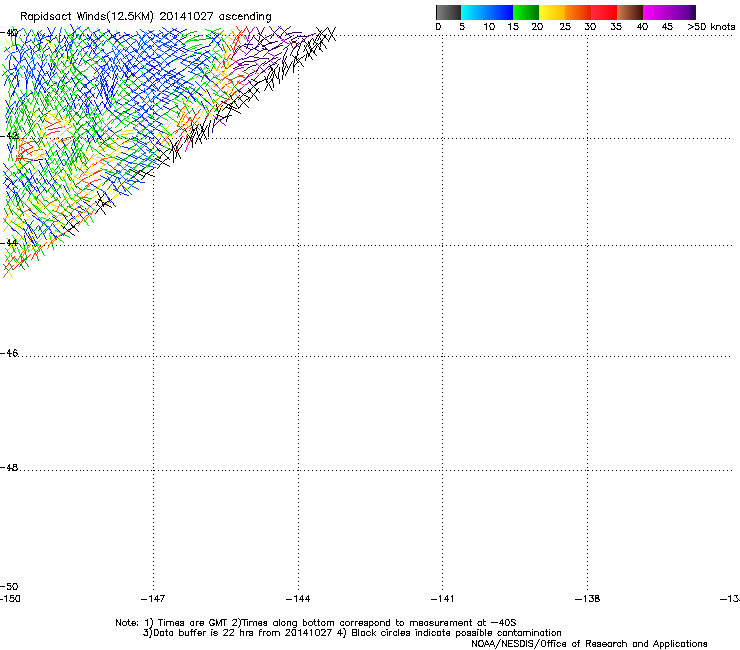Click the '-150' longitude axis label
Image resolution: width=740 pixels, height=650 pixels.
10,599
